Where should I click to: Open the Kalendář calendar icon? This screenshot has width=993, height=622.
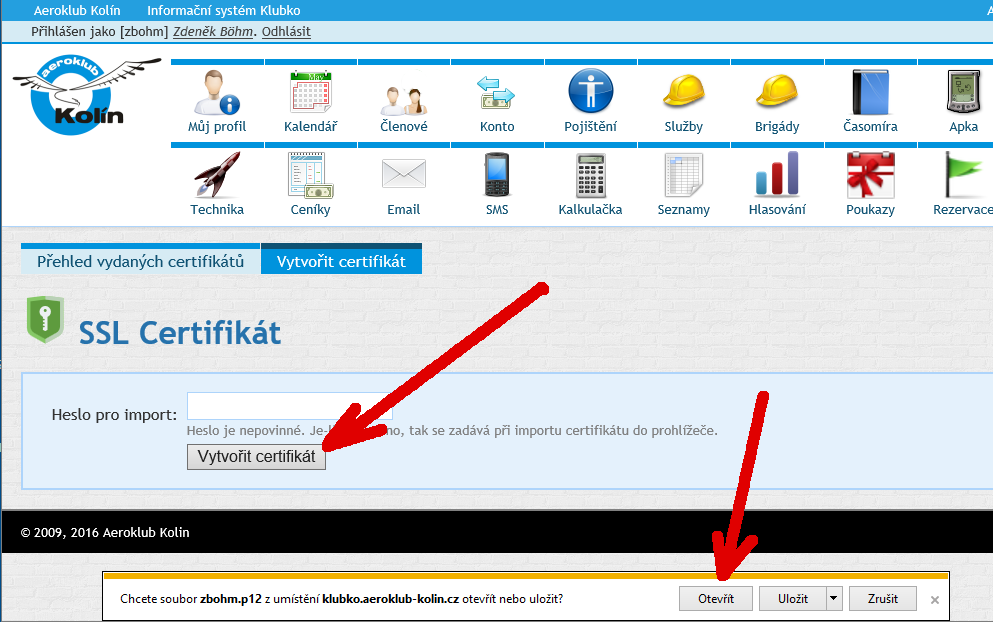pos(310,93)
